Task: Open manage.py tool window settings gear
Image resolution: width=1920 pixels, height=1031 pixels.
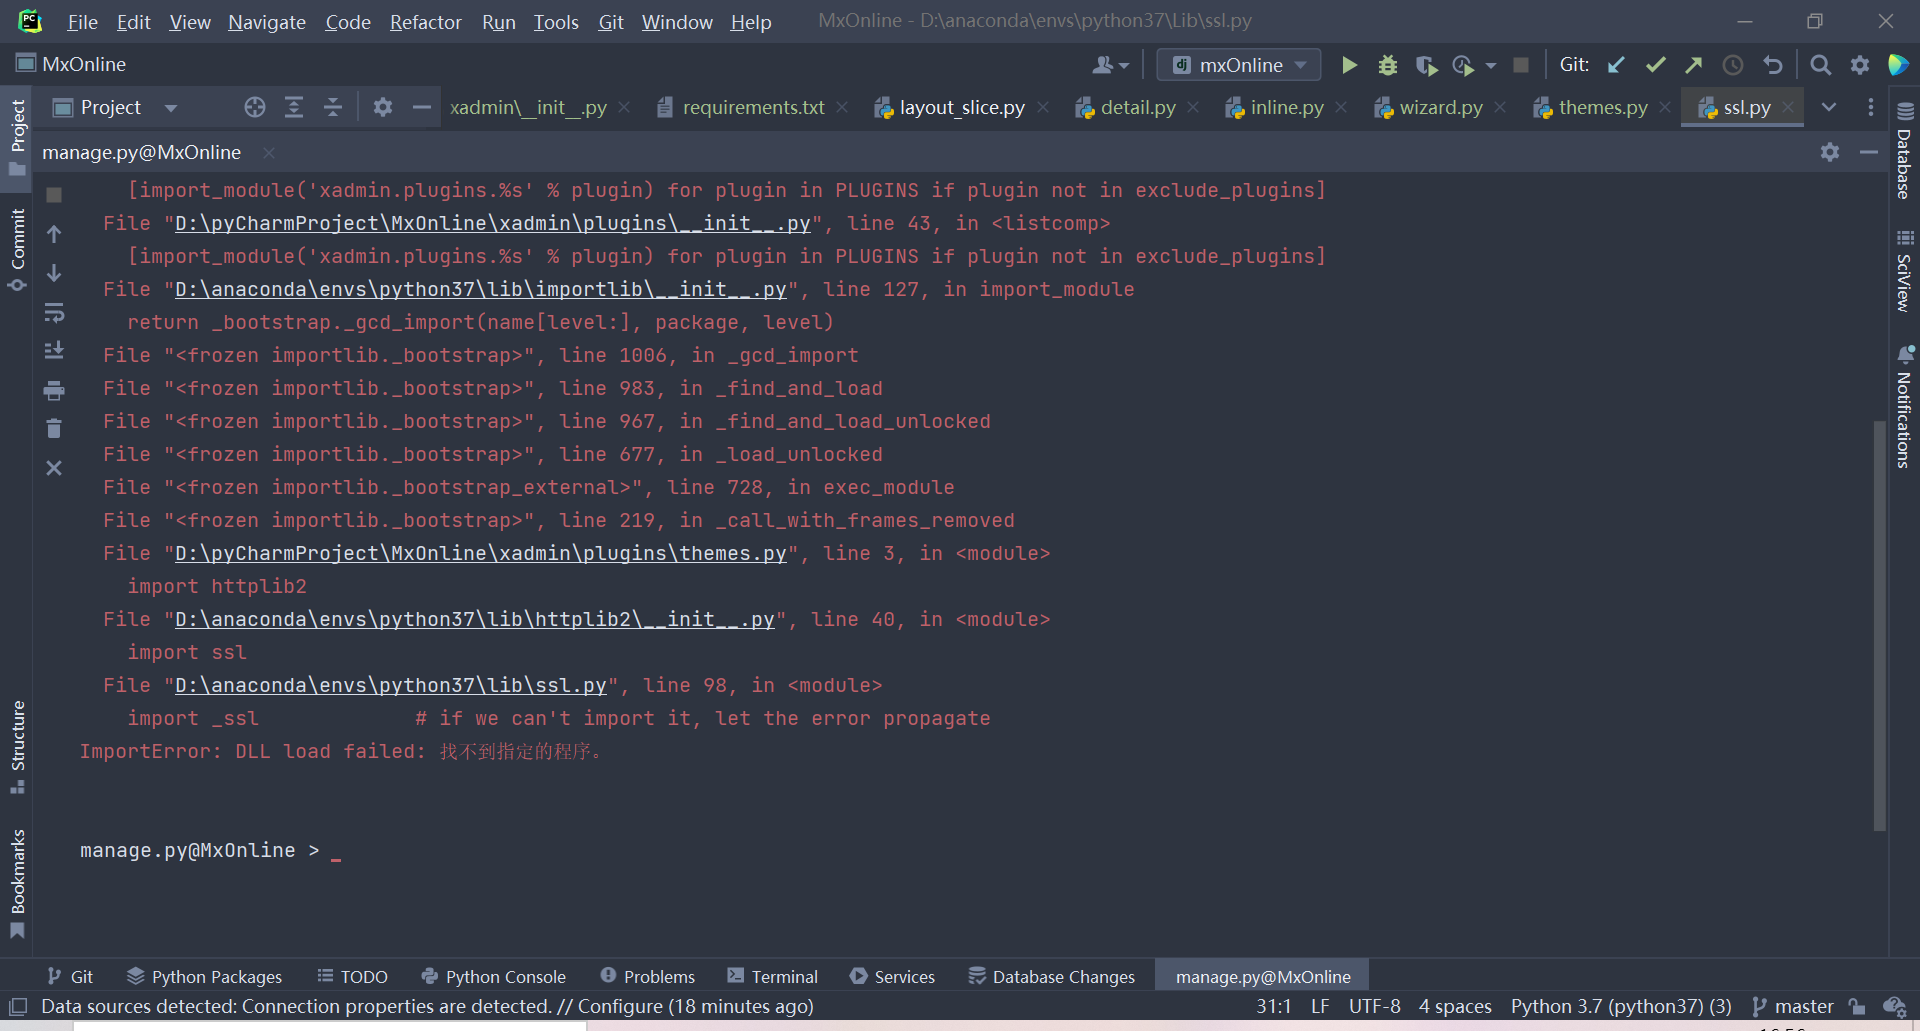Action: click(1830, 152)
